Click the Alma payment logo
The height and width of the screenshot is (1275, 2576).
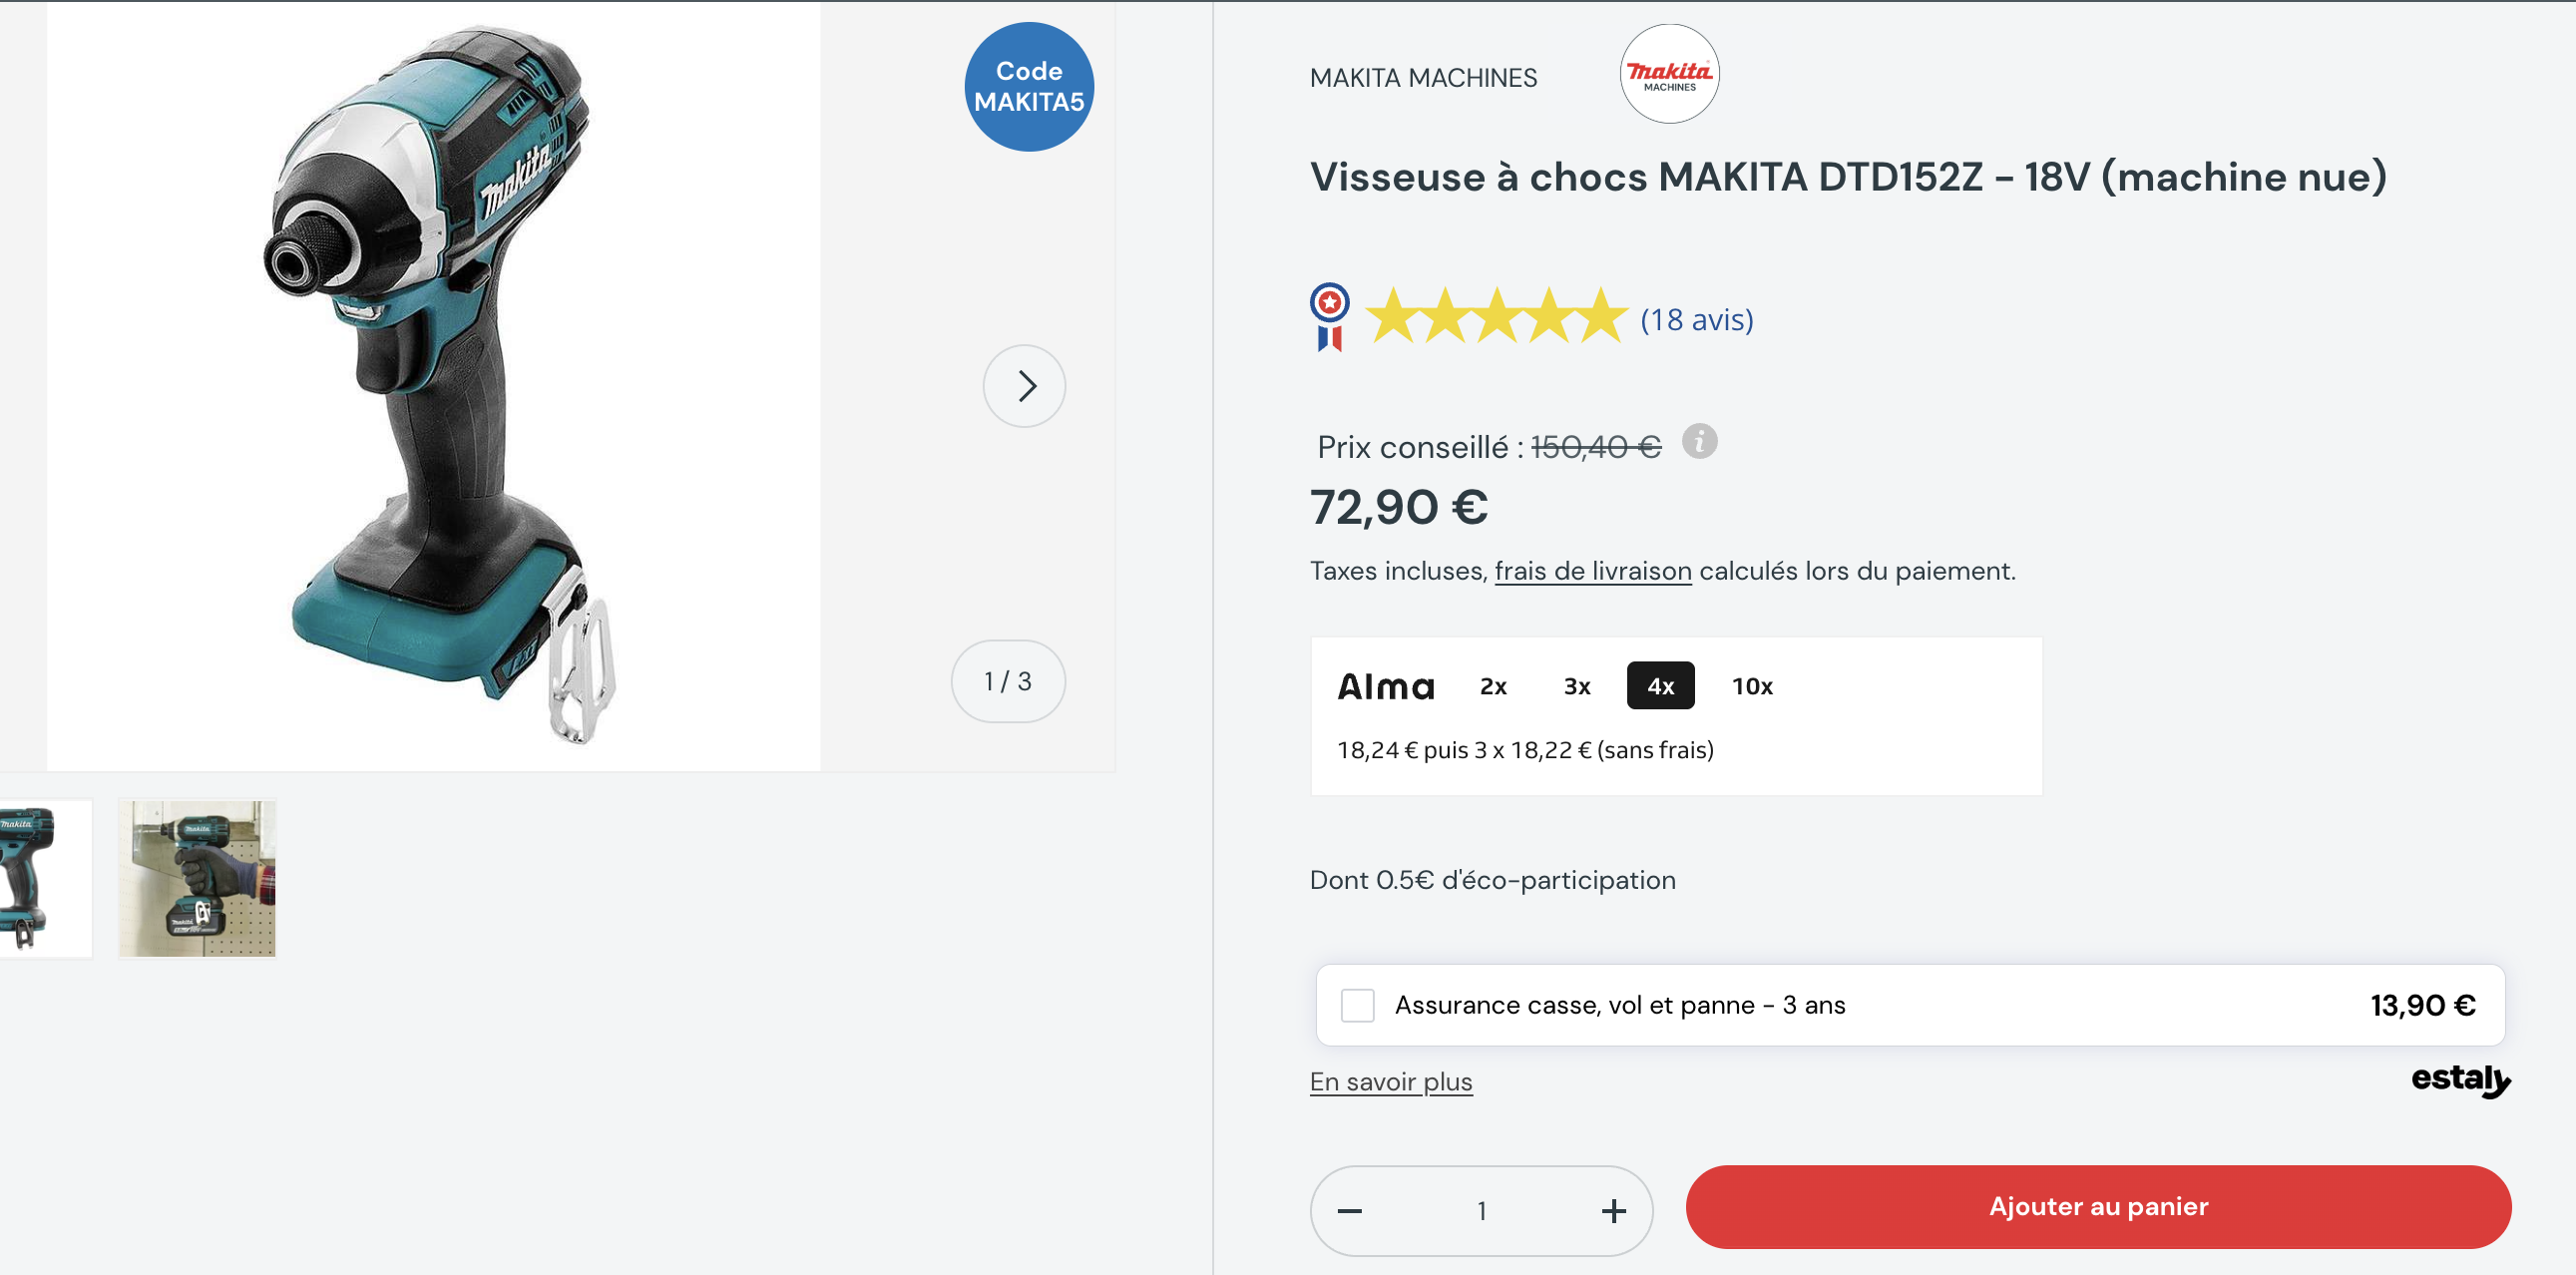point(1386,686)
